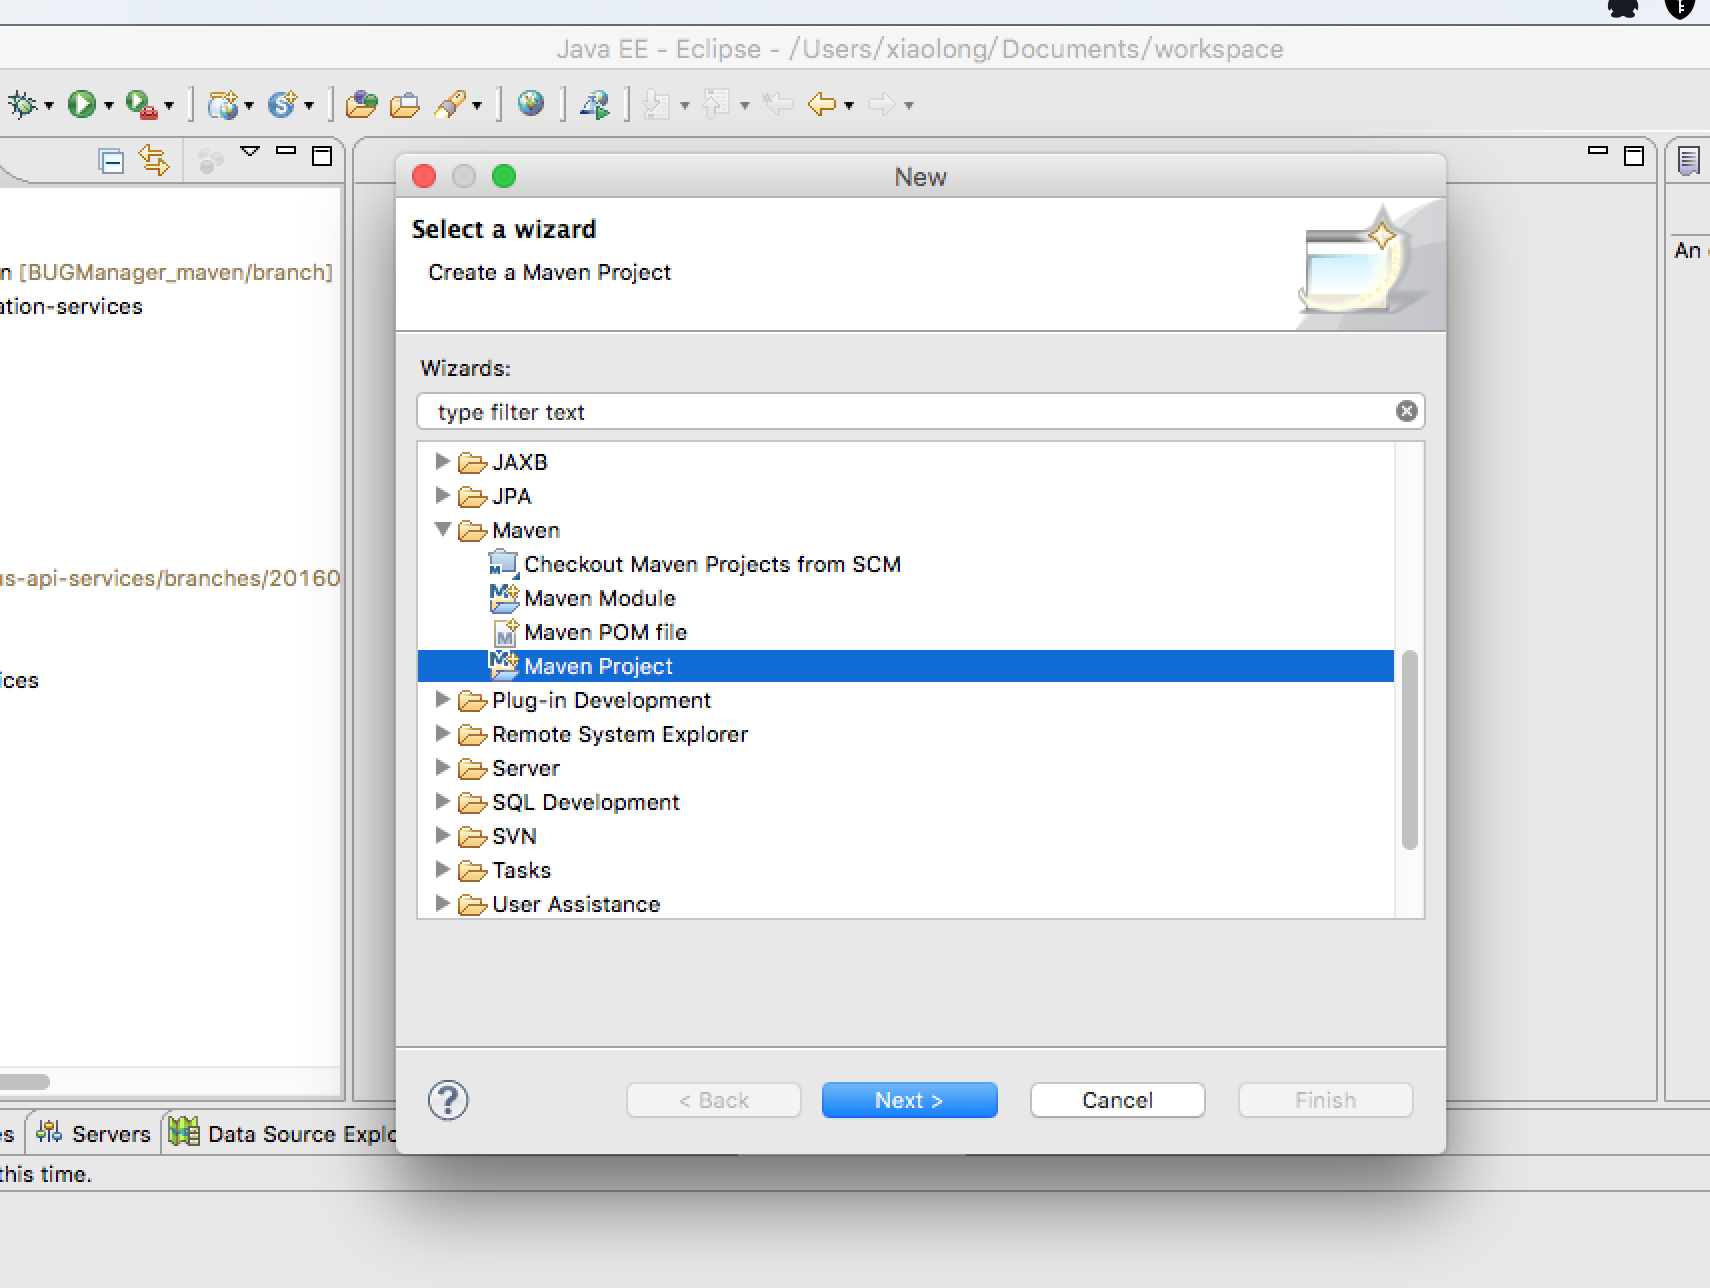Clear the filter text with X icon
Image resolution: width=1710 pixels, height=1288 pixels.
[x=1406, y=411]
